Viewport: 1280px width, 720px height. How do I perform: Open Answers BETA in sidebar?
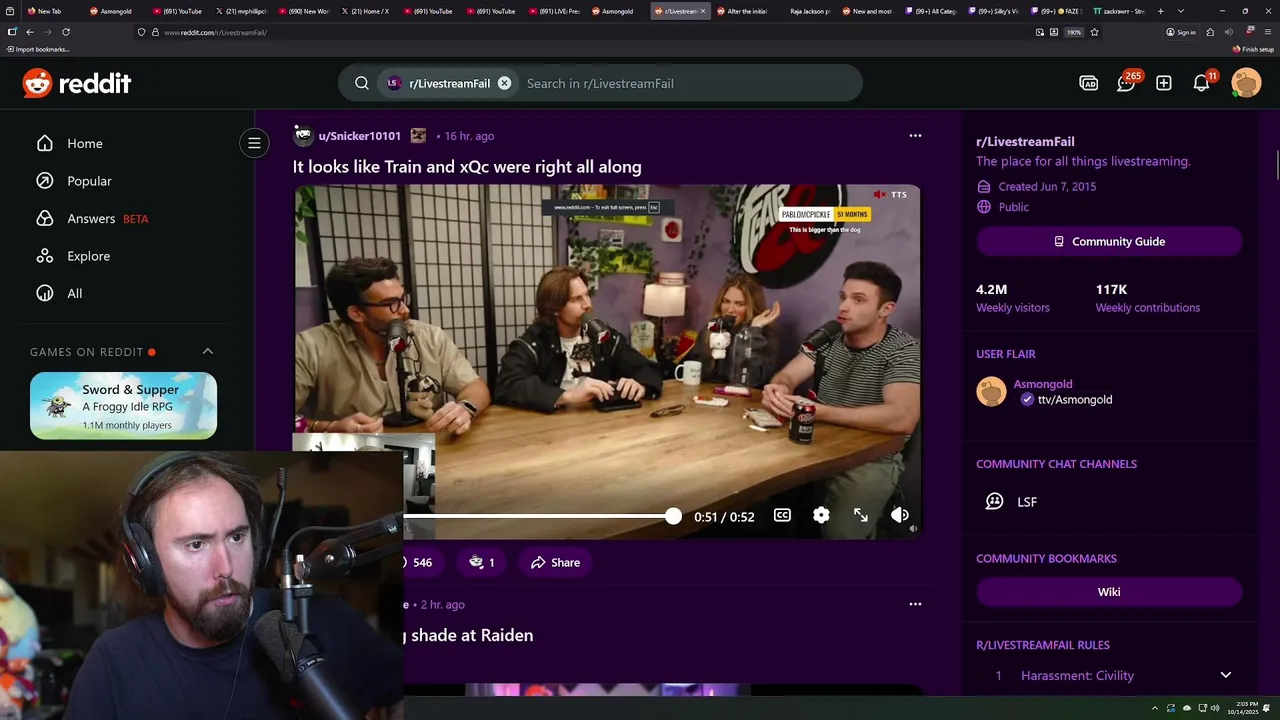coord(92,218)
